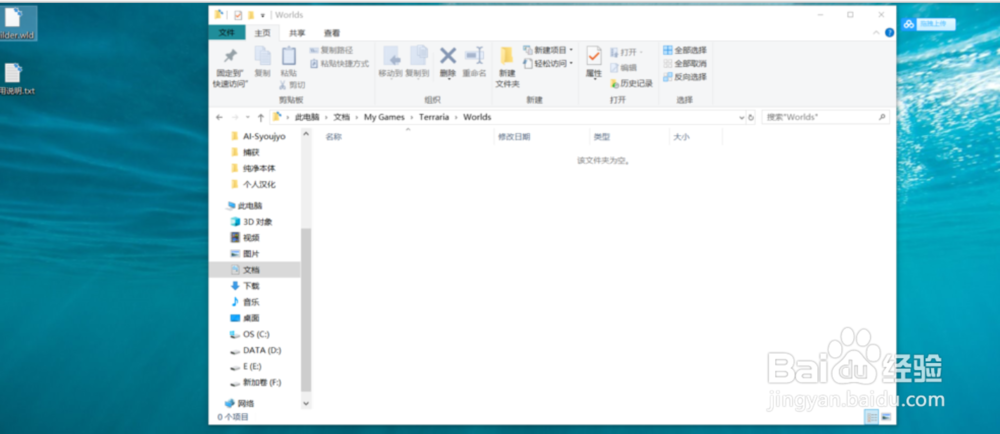
Task: Switch to details view icon
Action: point(871,417)
